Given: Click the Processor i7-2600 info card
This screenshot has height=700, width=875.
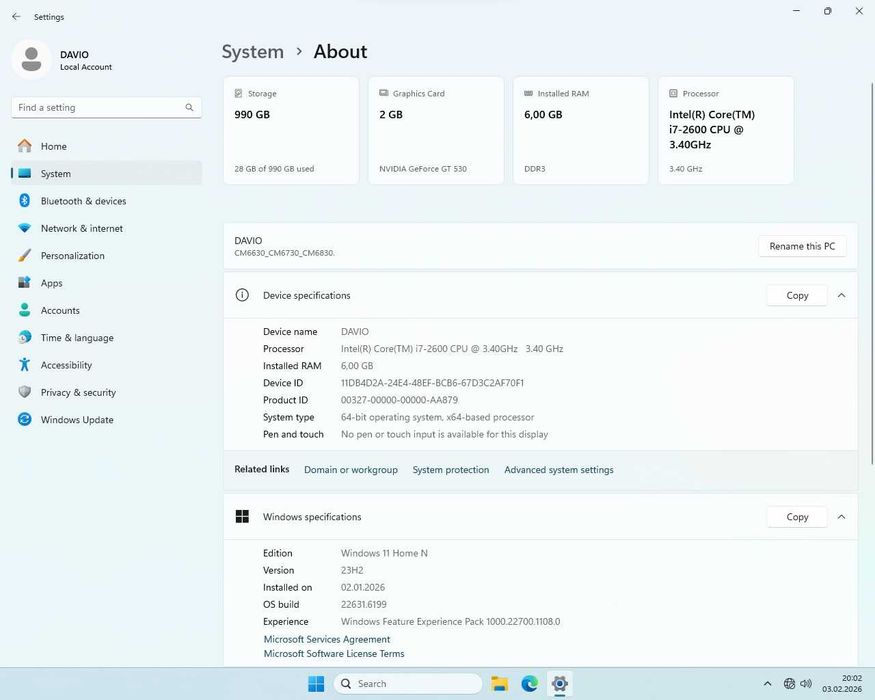Looking at the screenshot, I should coord(726,130).
